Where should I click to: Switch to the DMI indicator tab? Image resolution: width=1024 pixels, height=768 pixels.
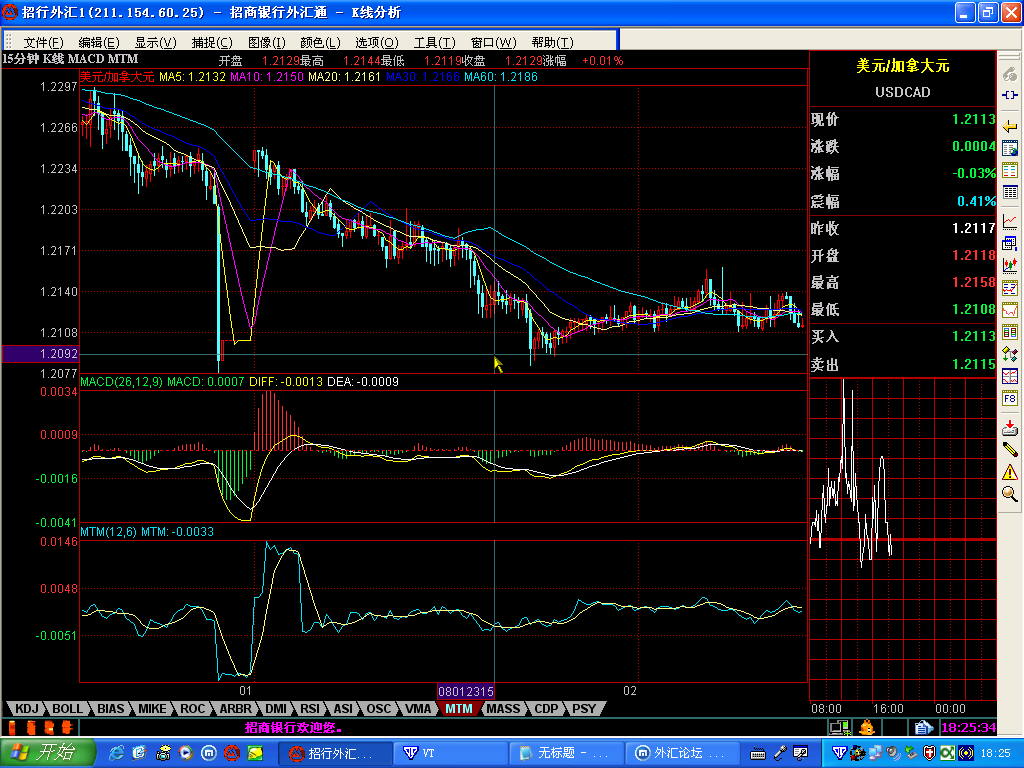click(276, 709)
